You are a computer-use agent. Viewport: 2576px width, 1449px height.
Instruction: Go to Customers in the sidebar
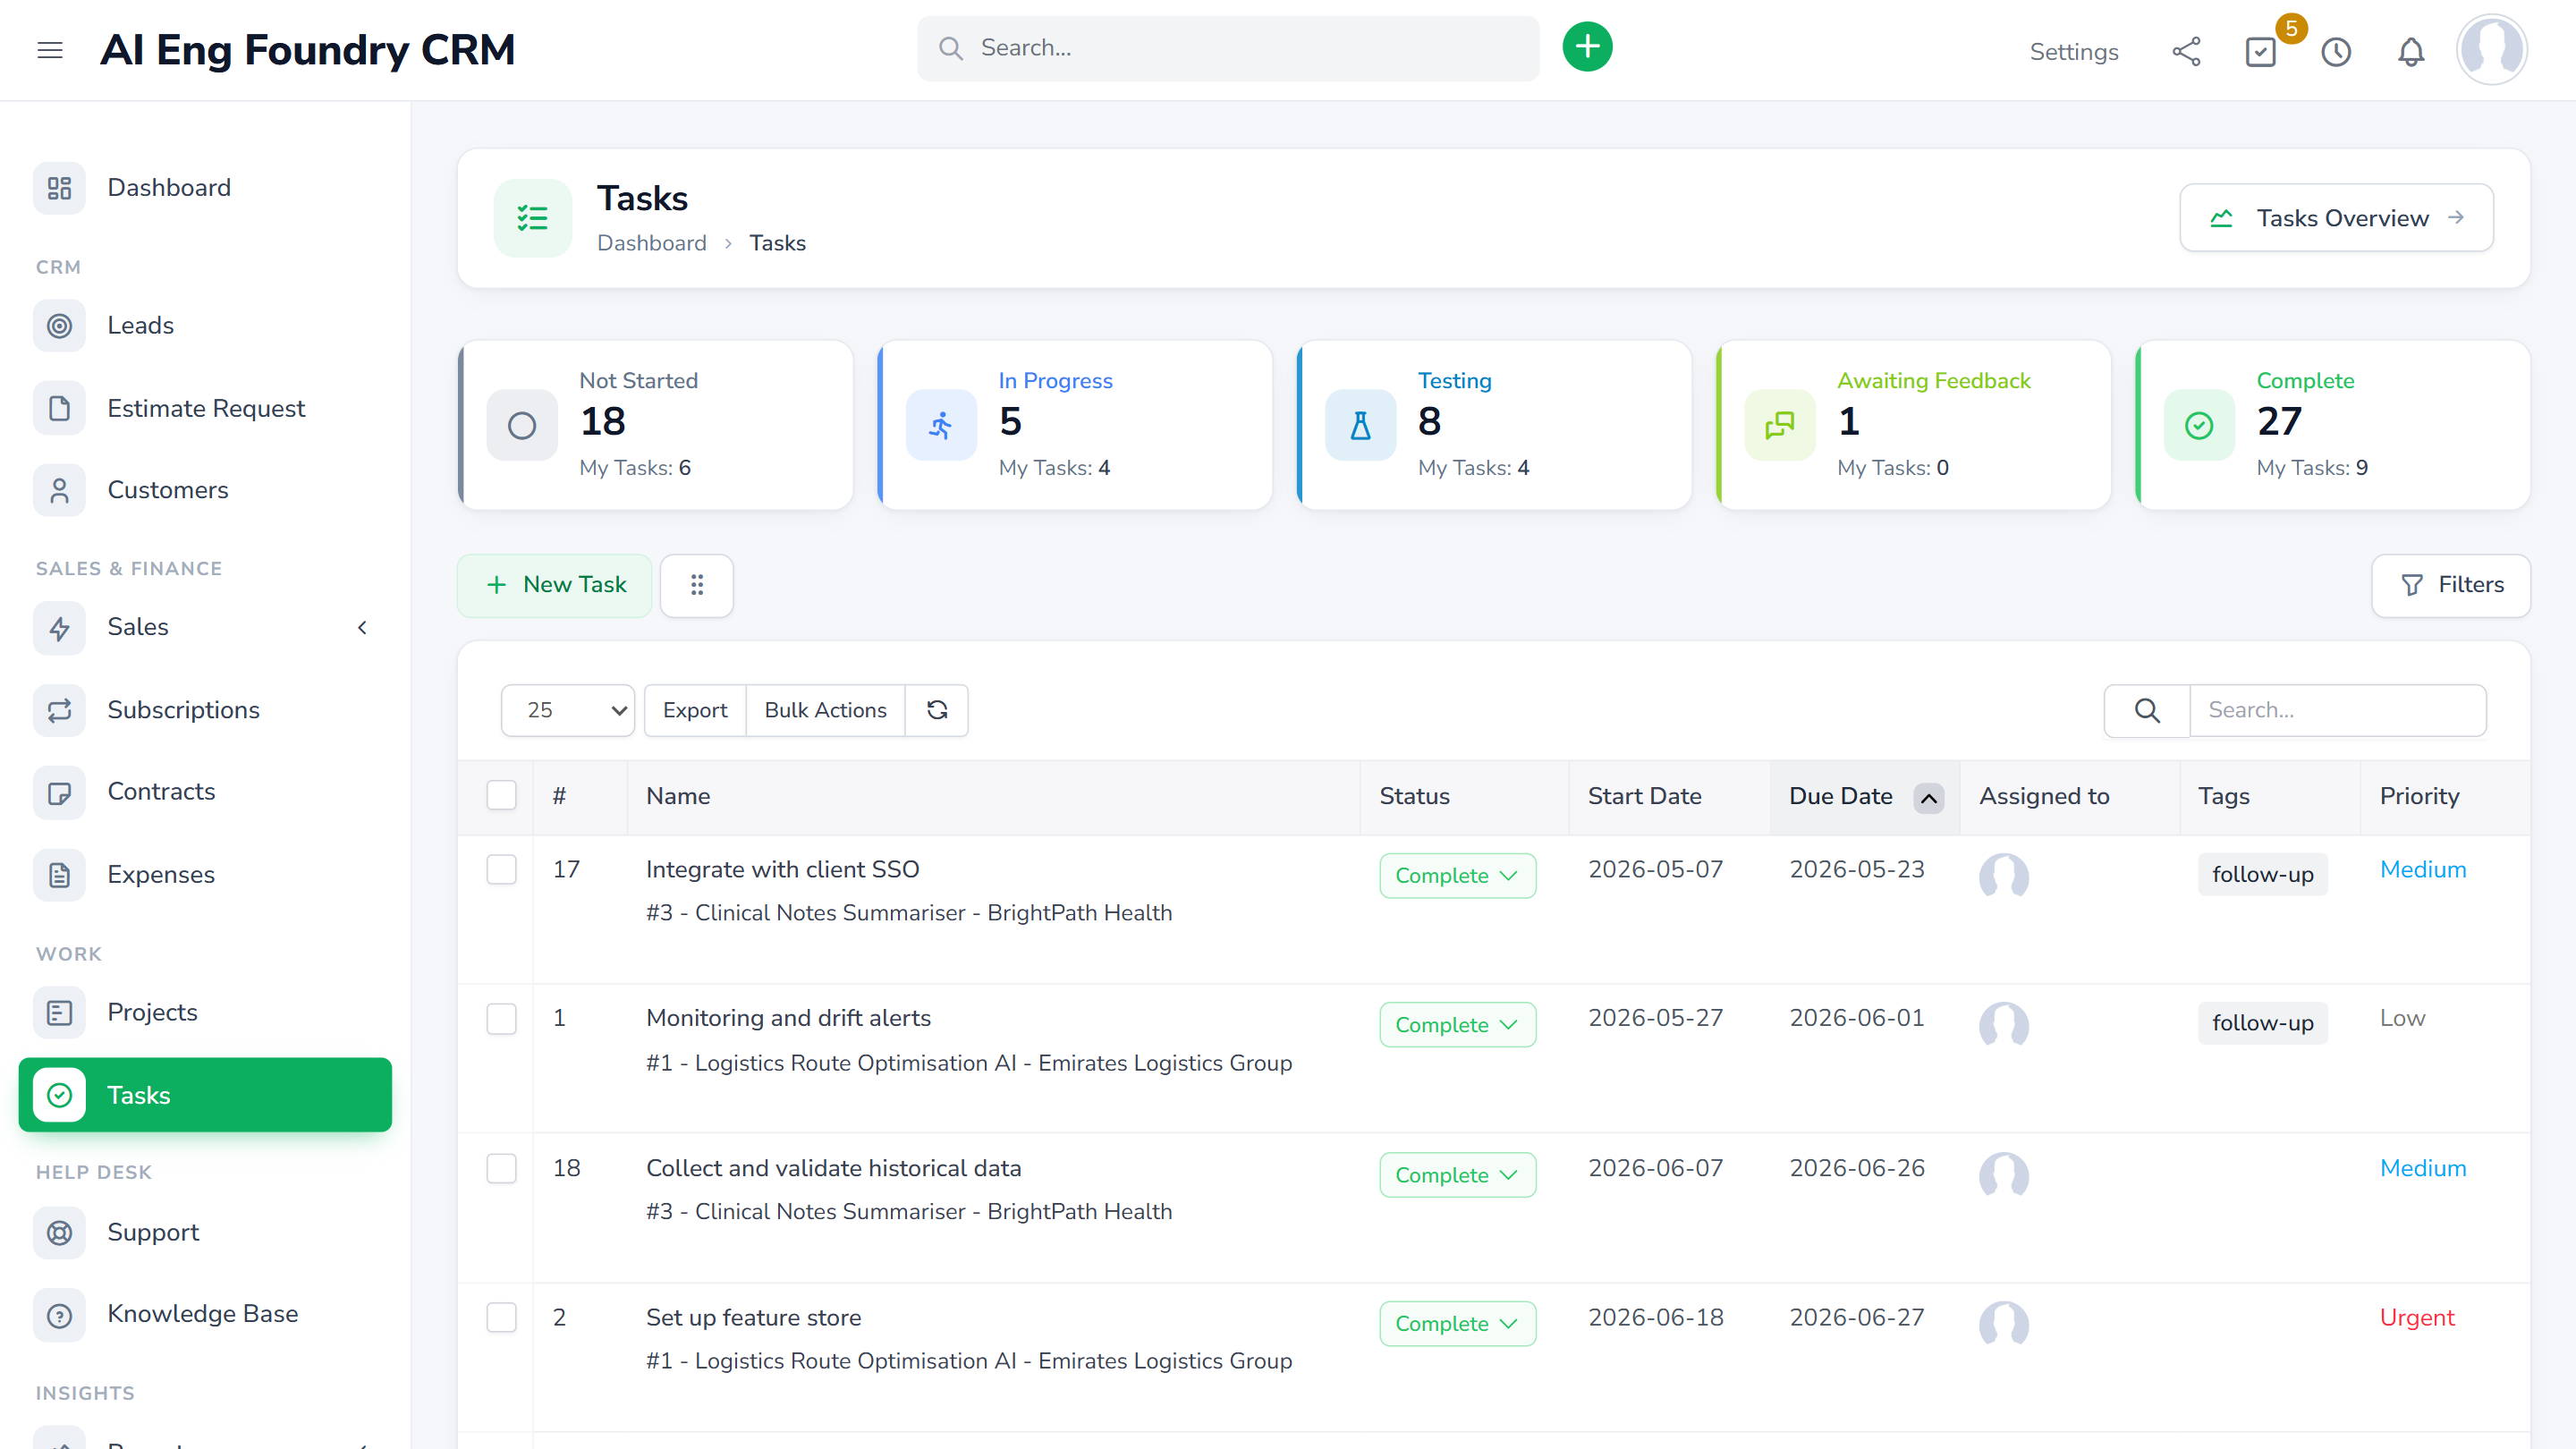click(205, 490)
